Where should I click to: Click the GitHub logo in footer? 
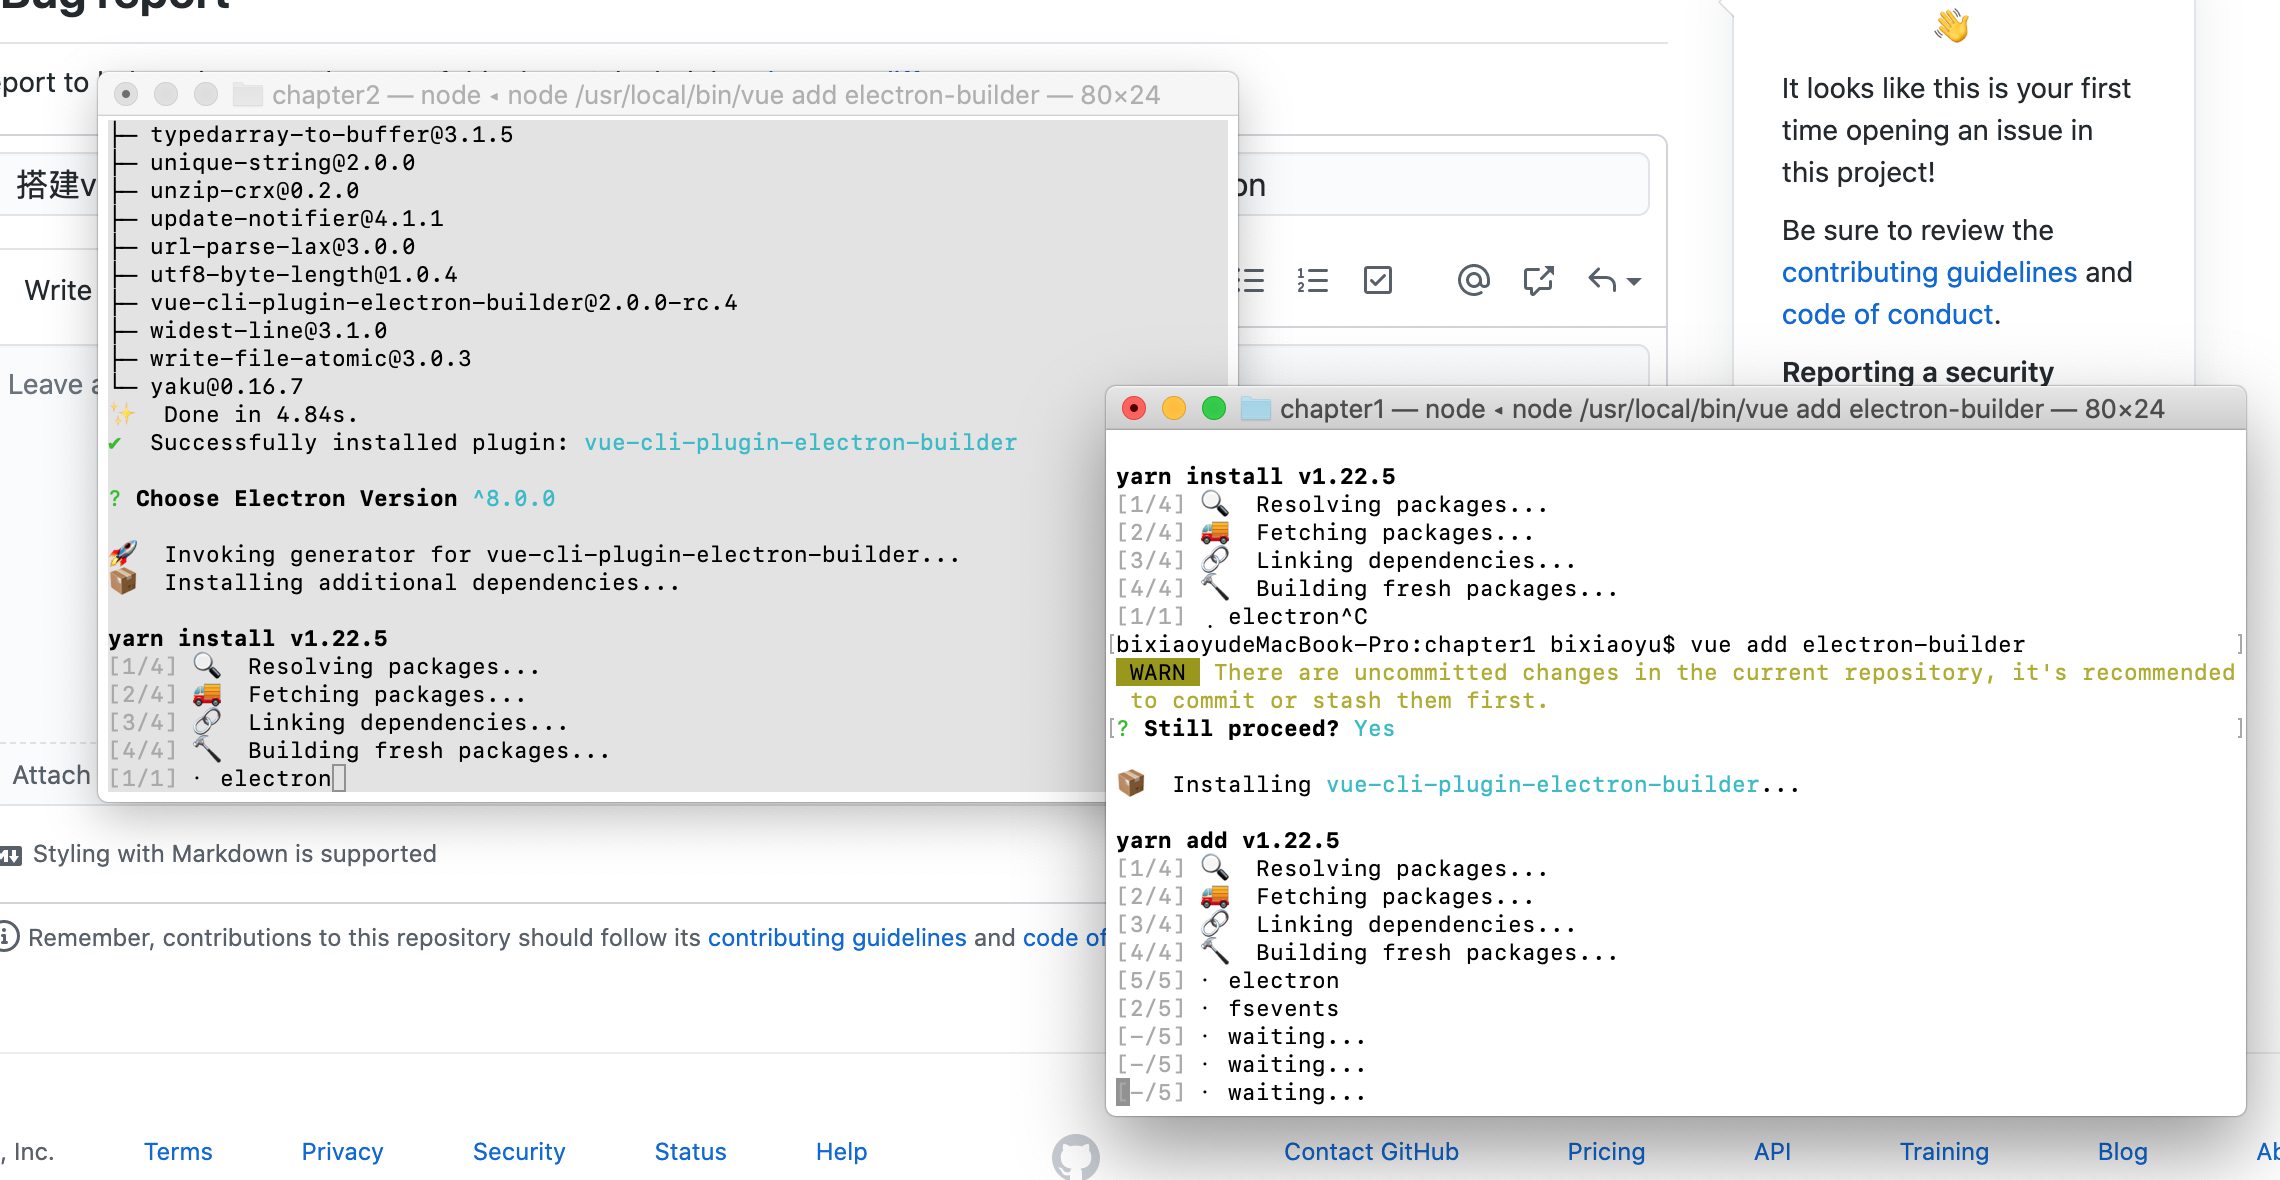(1075, 1156)
